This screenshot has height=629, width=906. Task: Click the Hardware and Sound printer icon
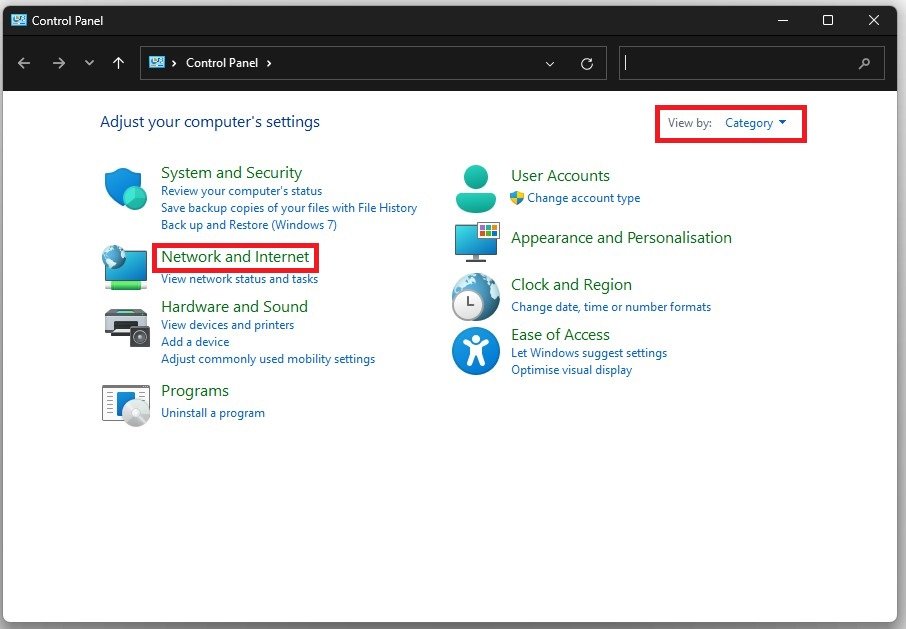(x=126, y=324)
